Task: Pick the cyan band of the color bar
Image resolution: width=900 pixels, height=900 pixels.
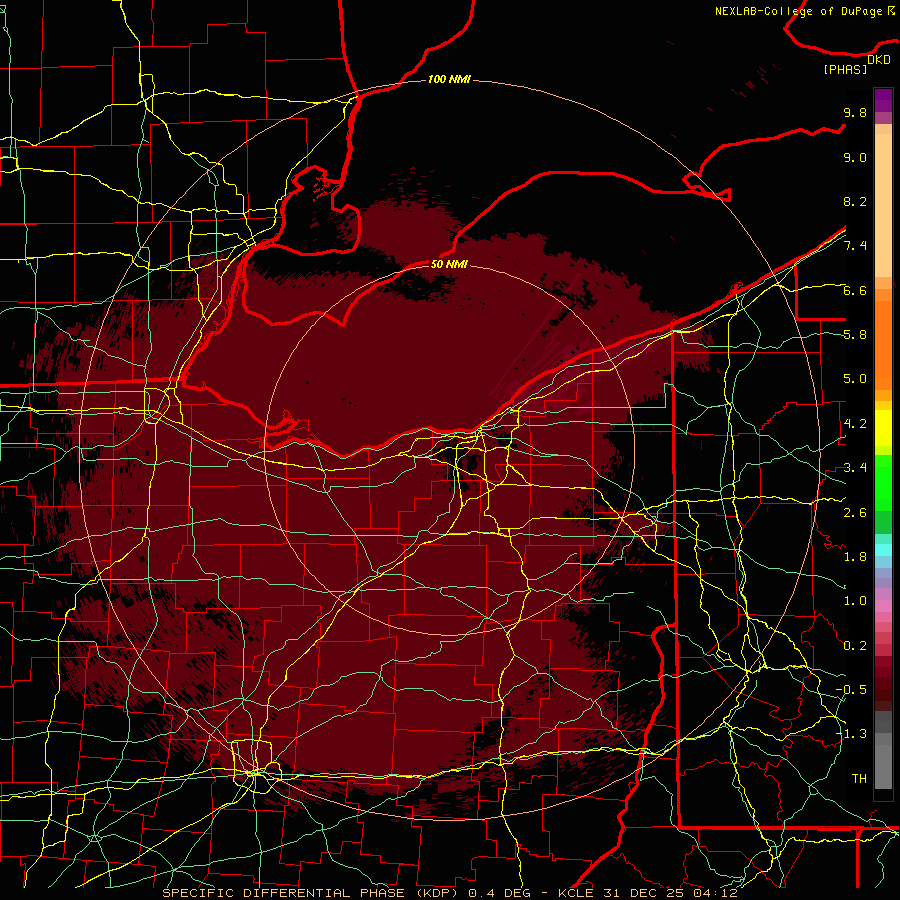Action: coord(883,550)
